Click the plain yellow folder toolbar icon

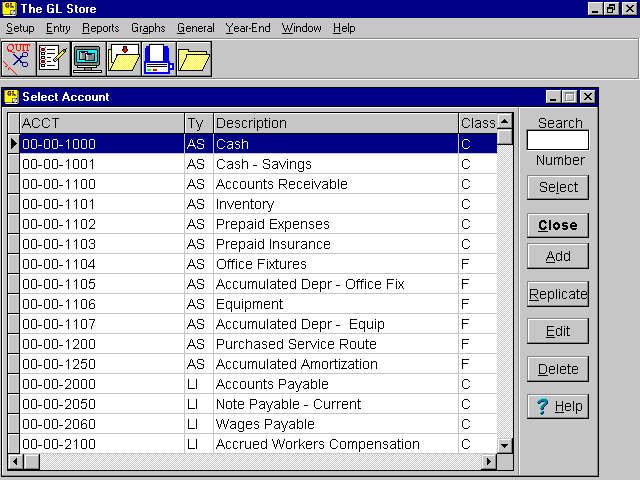coord(193,59)
